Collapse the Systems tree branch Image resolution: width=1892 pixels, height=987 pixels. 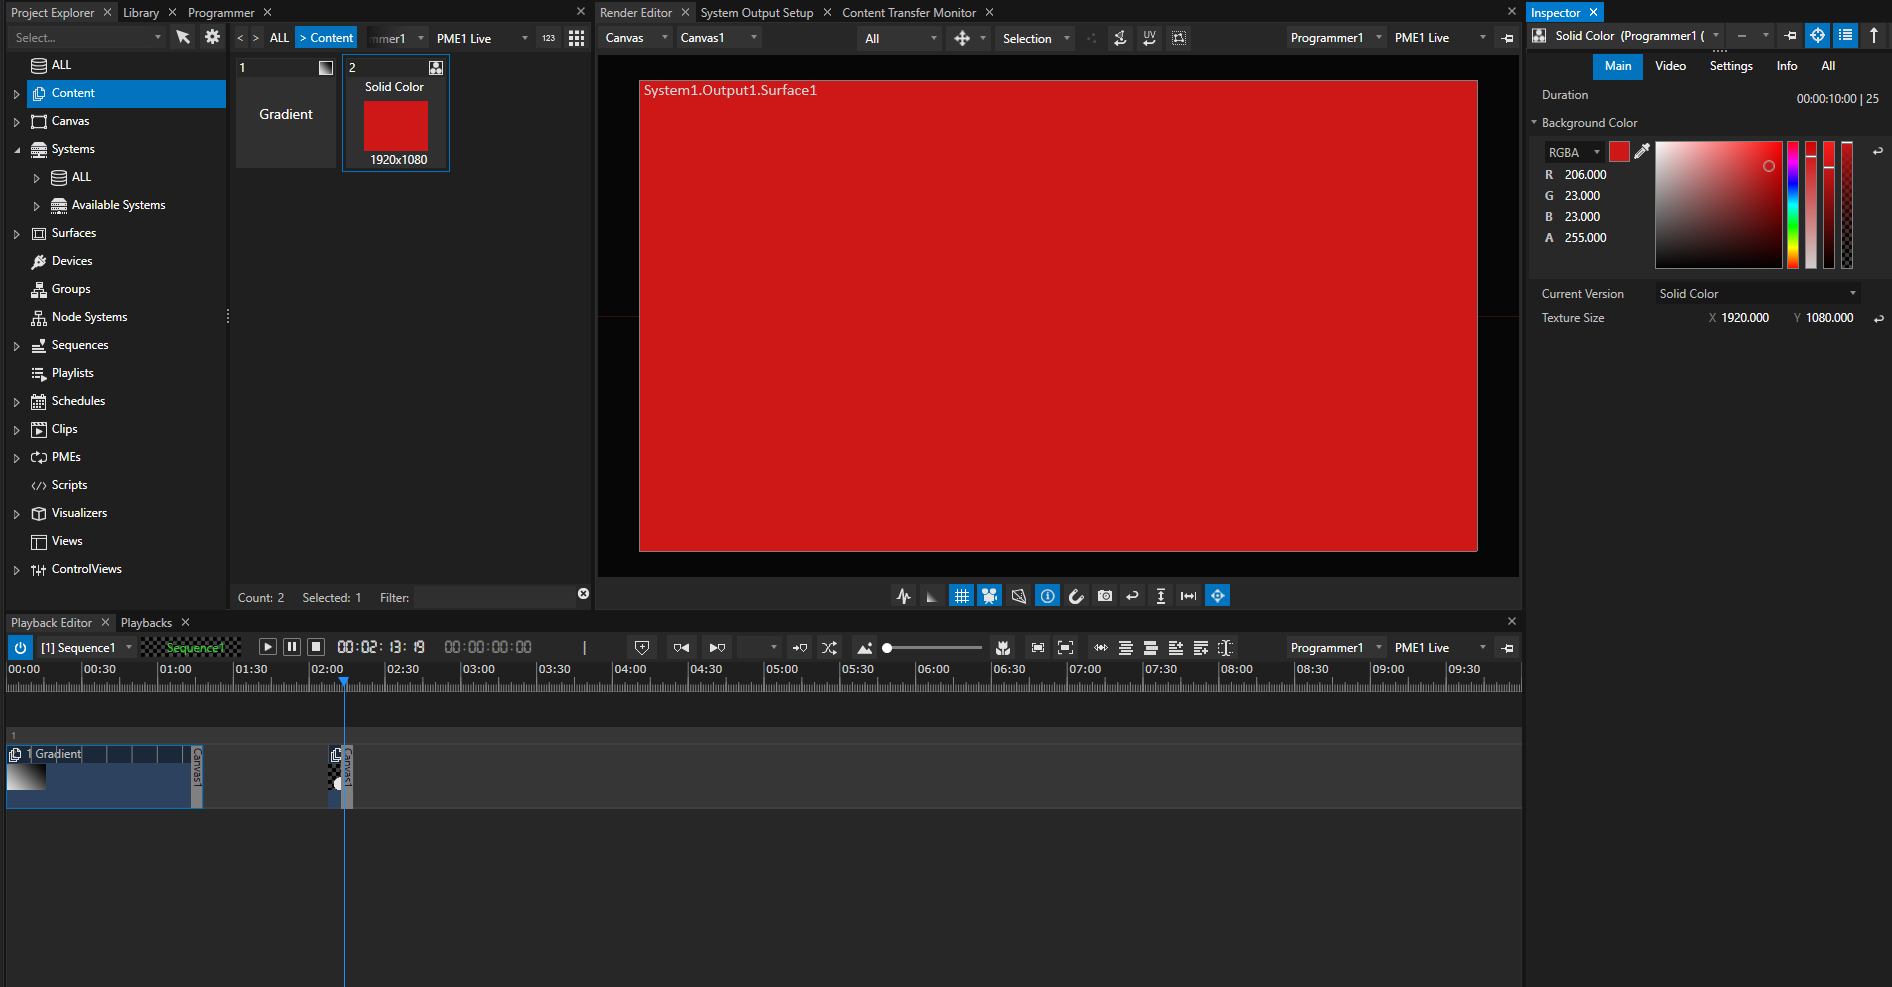coord(17,148)
